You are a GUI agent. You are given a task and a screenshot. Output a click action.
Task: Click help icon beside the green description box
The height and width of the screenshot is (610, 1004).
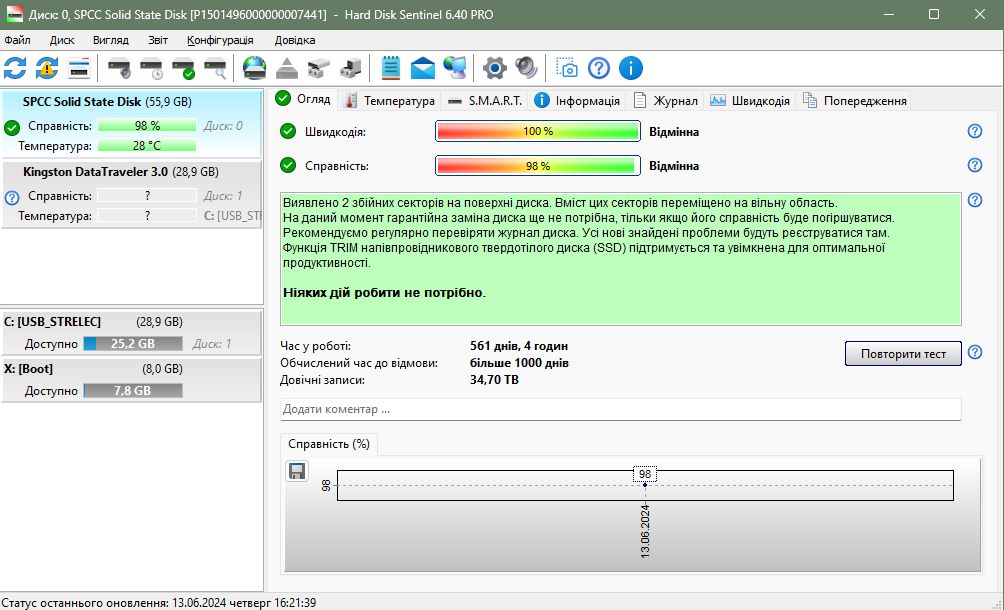tap(975, 200)
